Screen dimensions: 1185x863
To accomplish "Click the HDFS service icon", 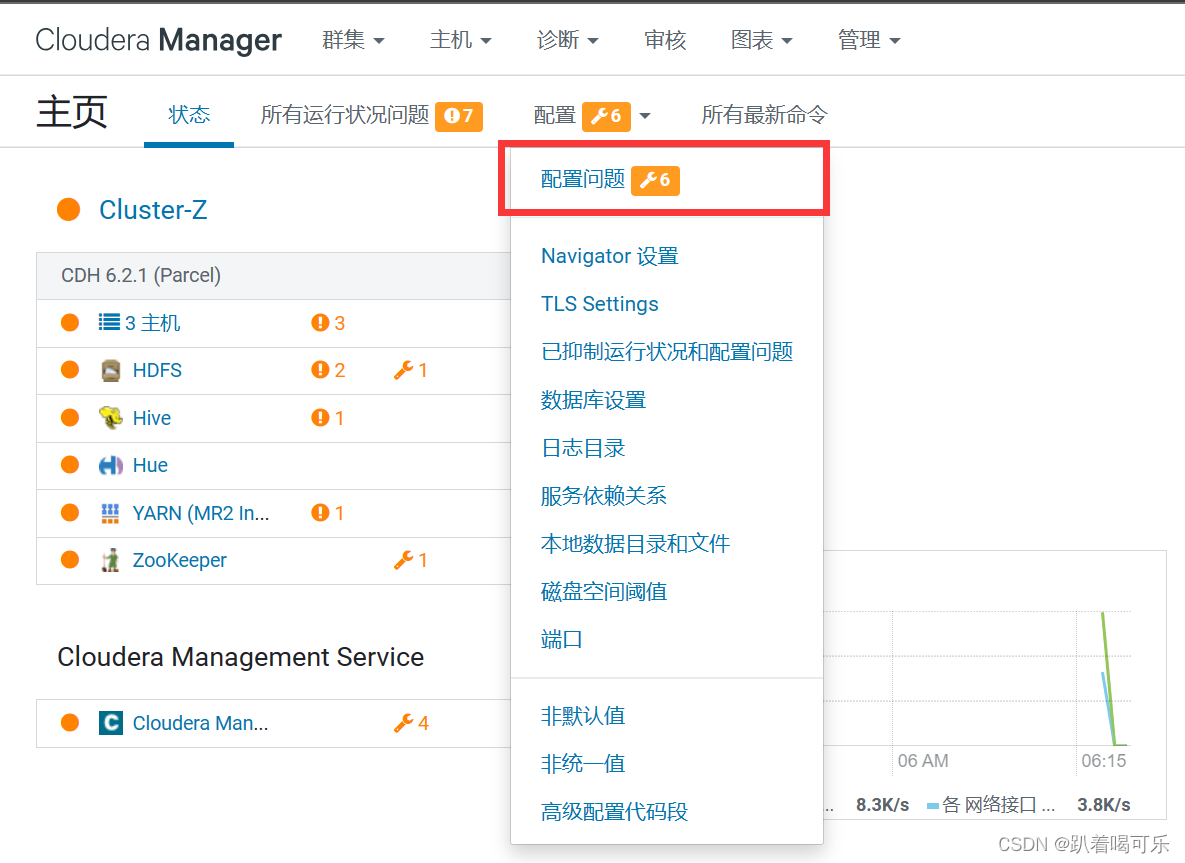I will [x=110, y=370].
